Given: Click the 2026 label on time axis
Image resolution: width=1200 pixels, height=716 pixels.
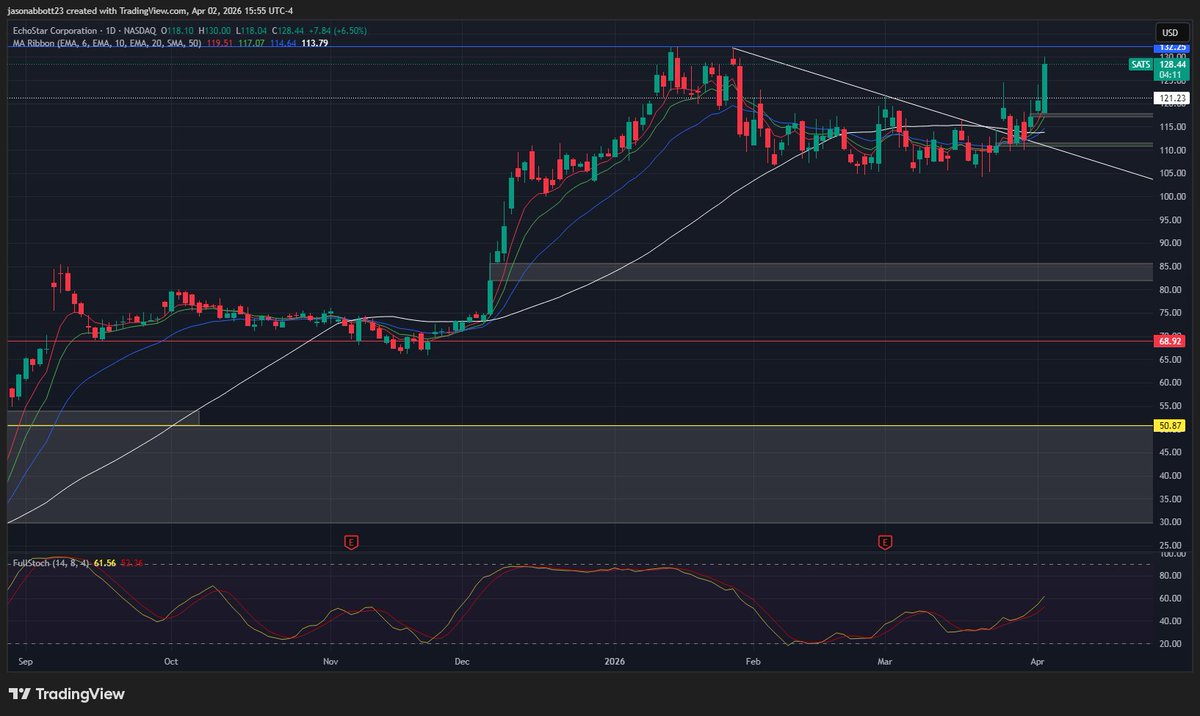Looking at the screenshot, I should 615,662.
